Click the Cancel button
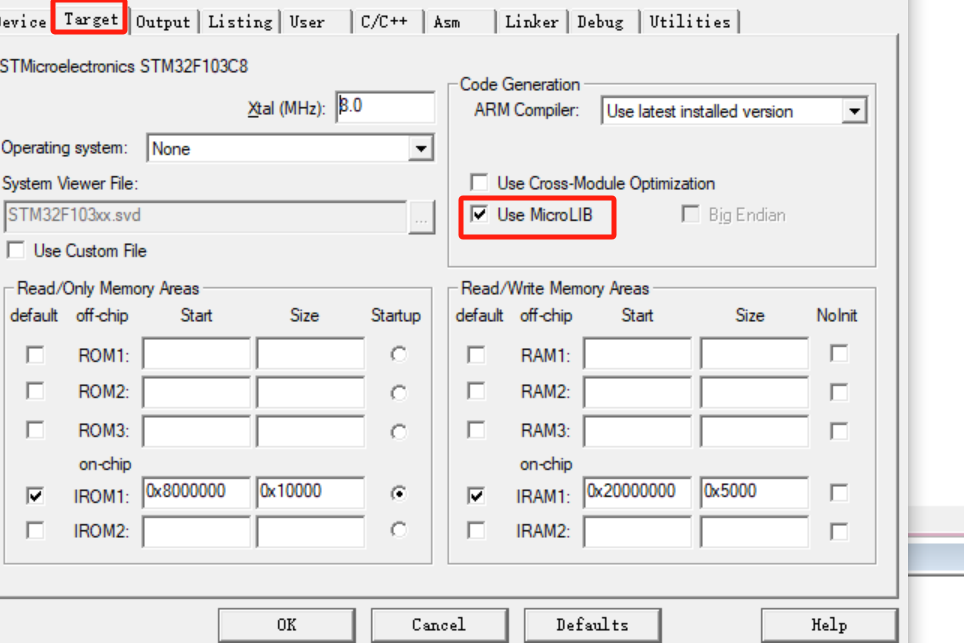 (x=439, y=625)
